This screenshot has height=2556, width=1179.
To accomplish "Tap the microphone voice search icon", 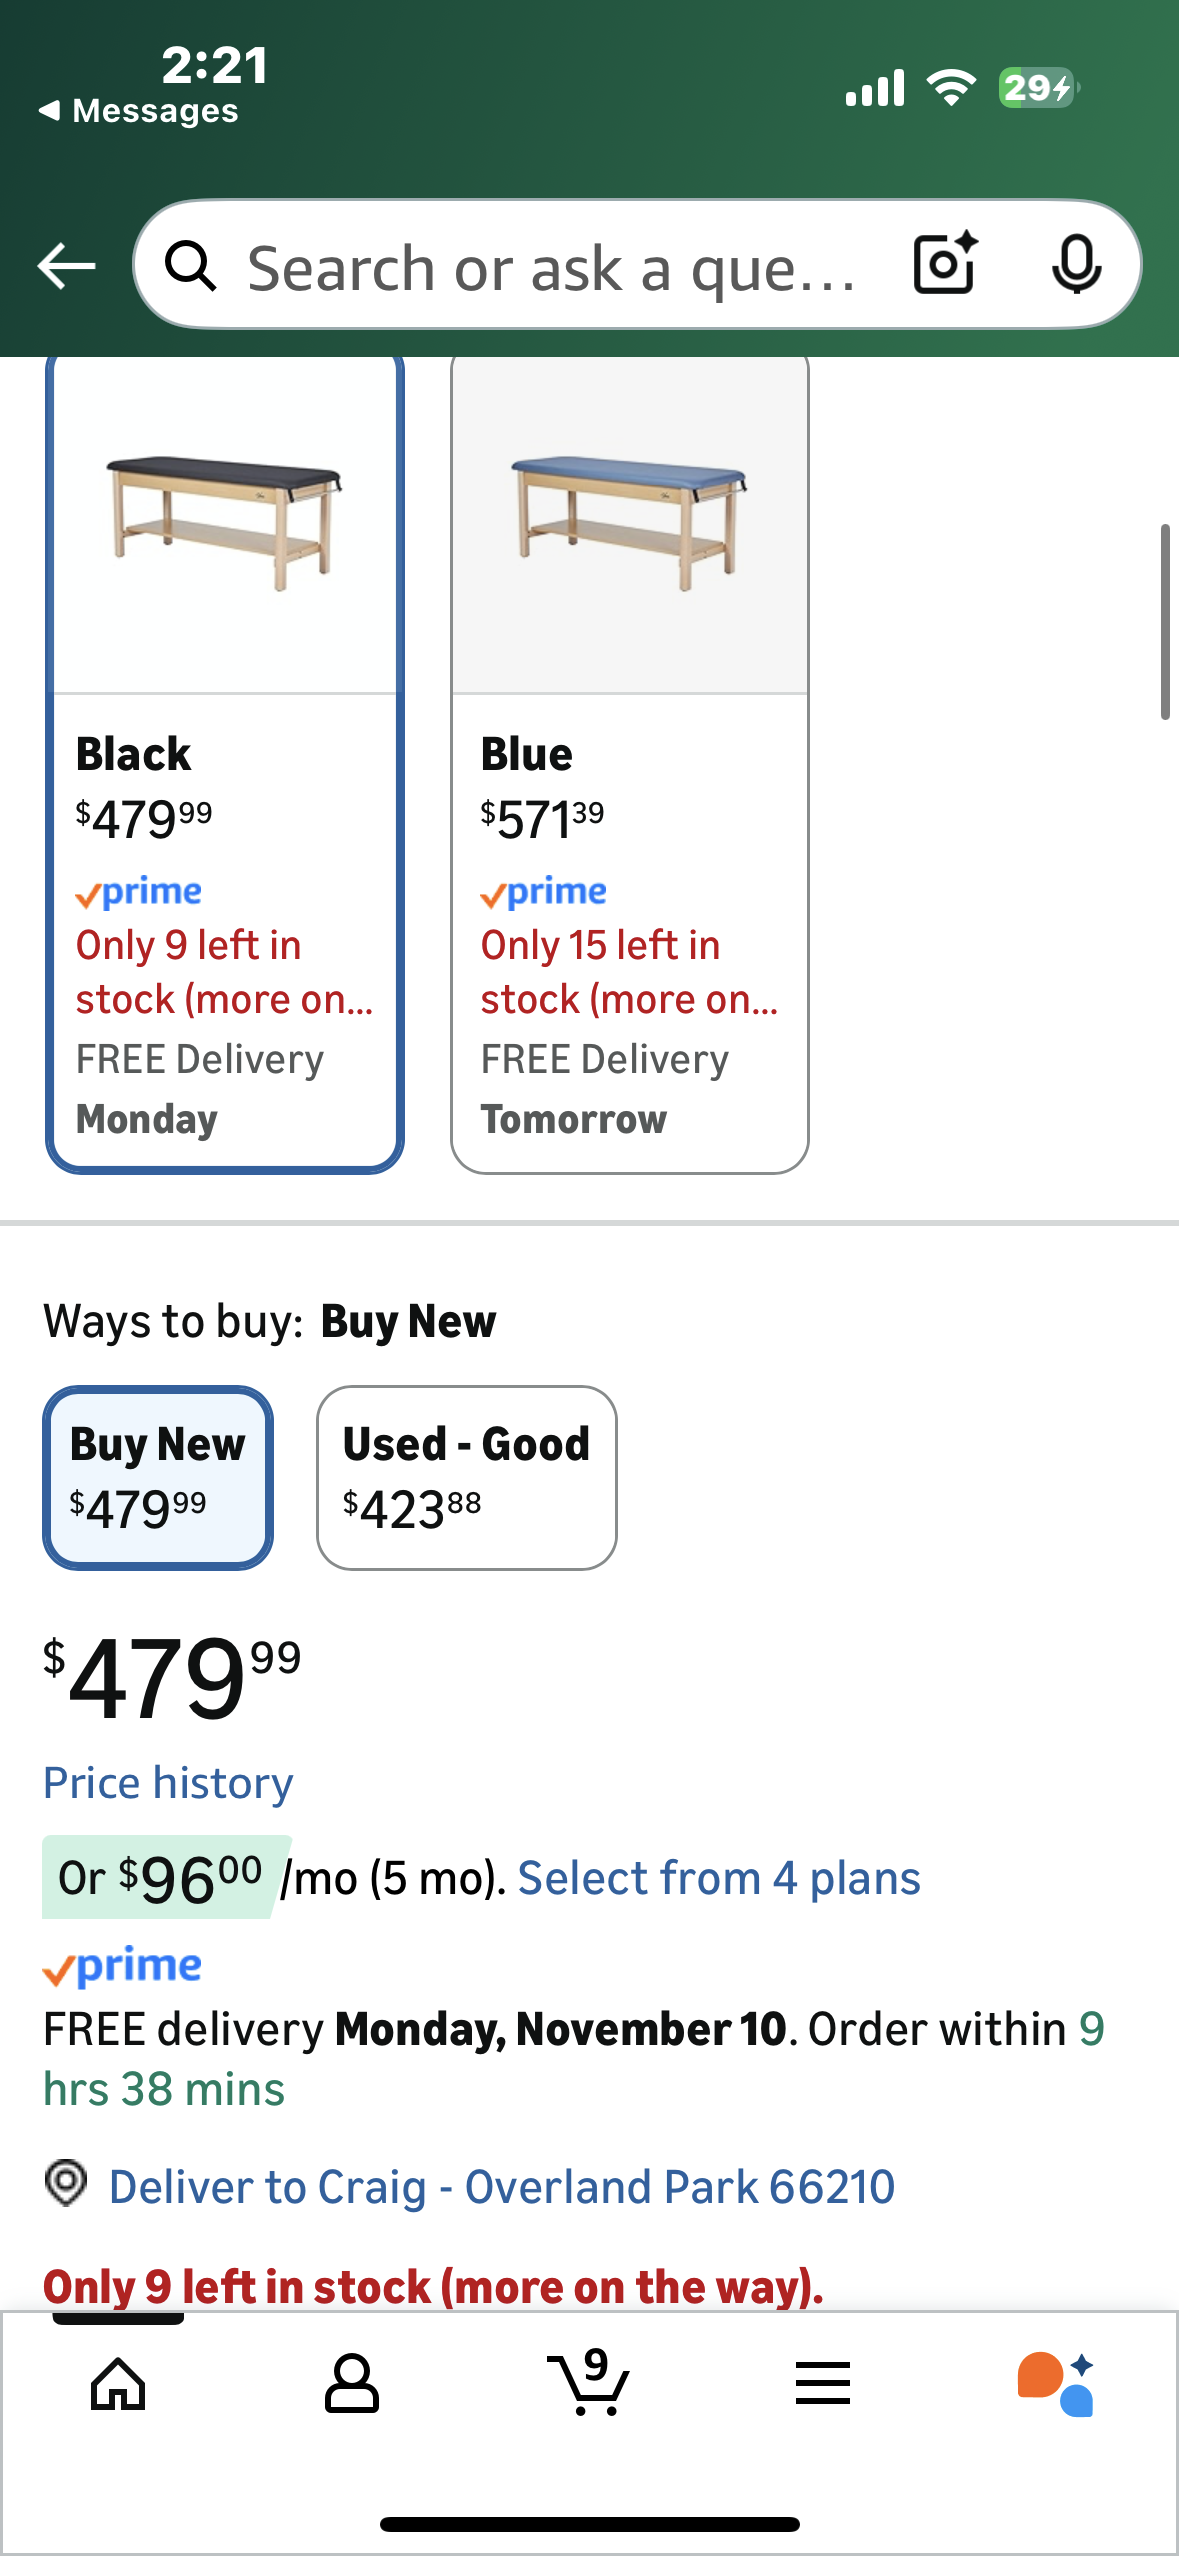I will [x=1076, y=265].
